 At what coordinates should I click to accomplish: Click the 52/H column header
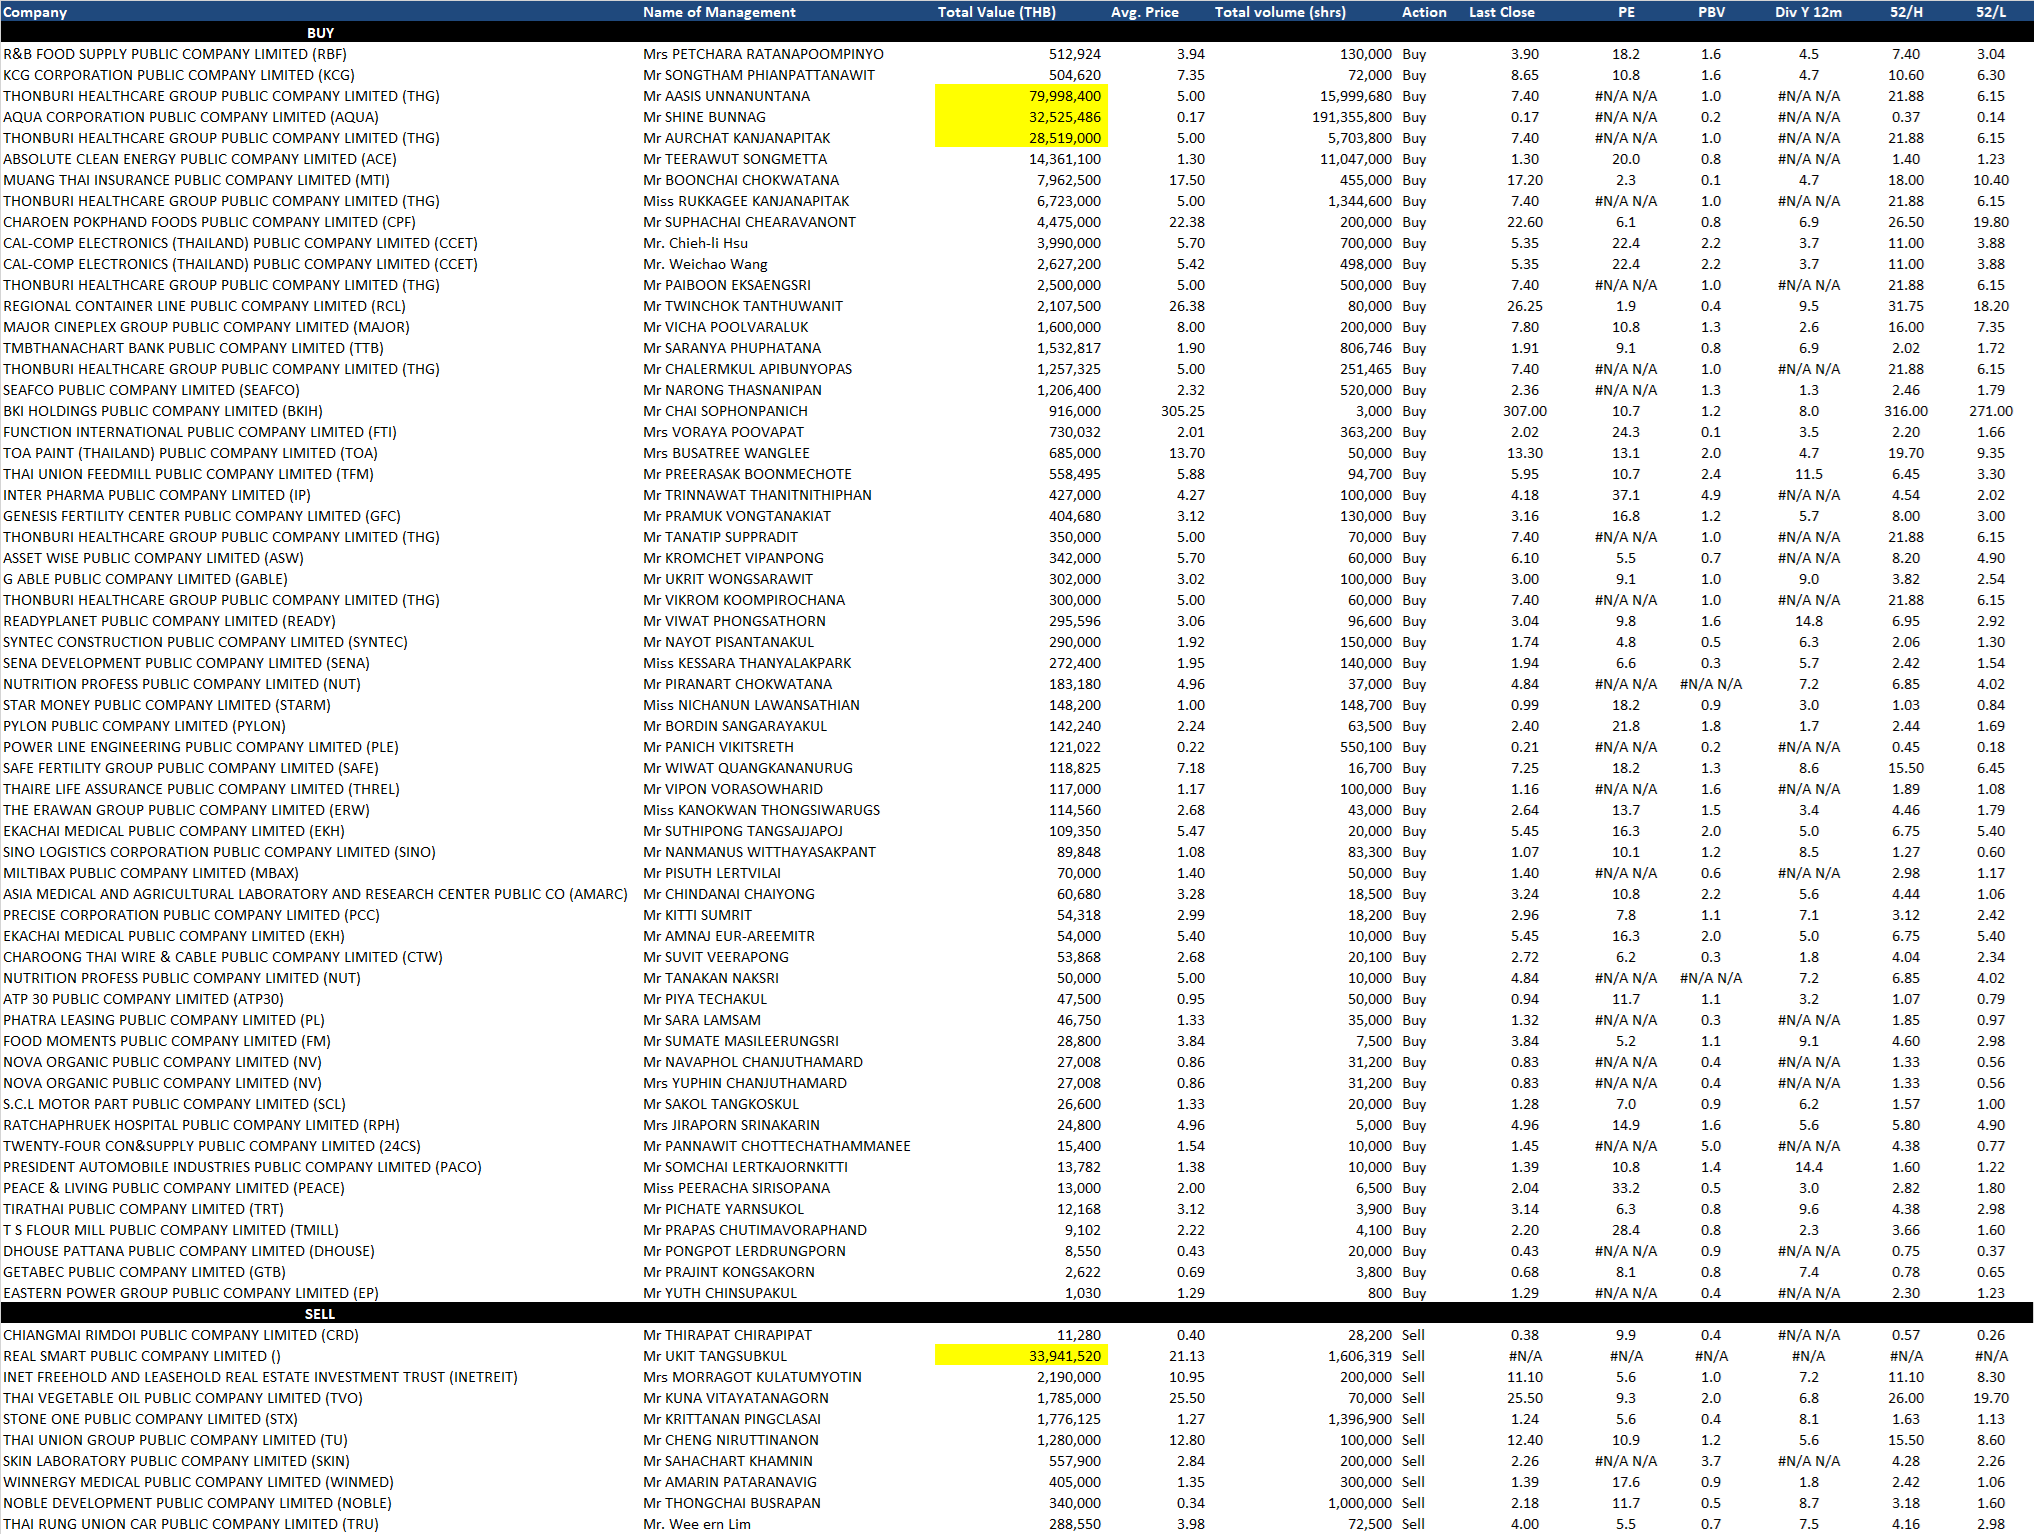coord(1905,12)
